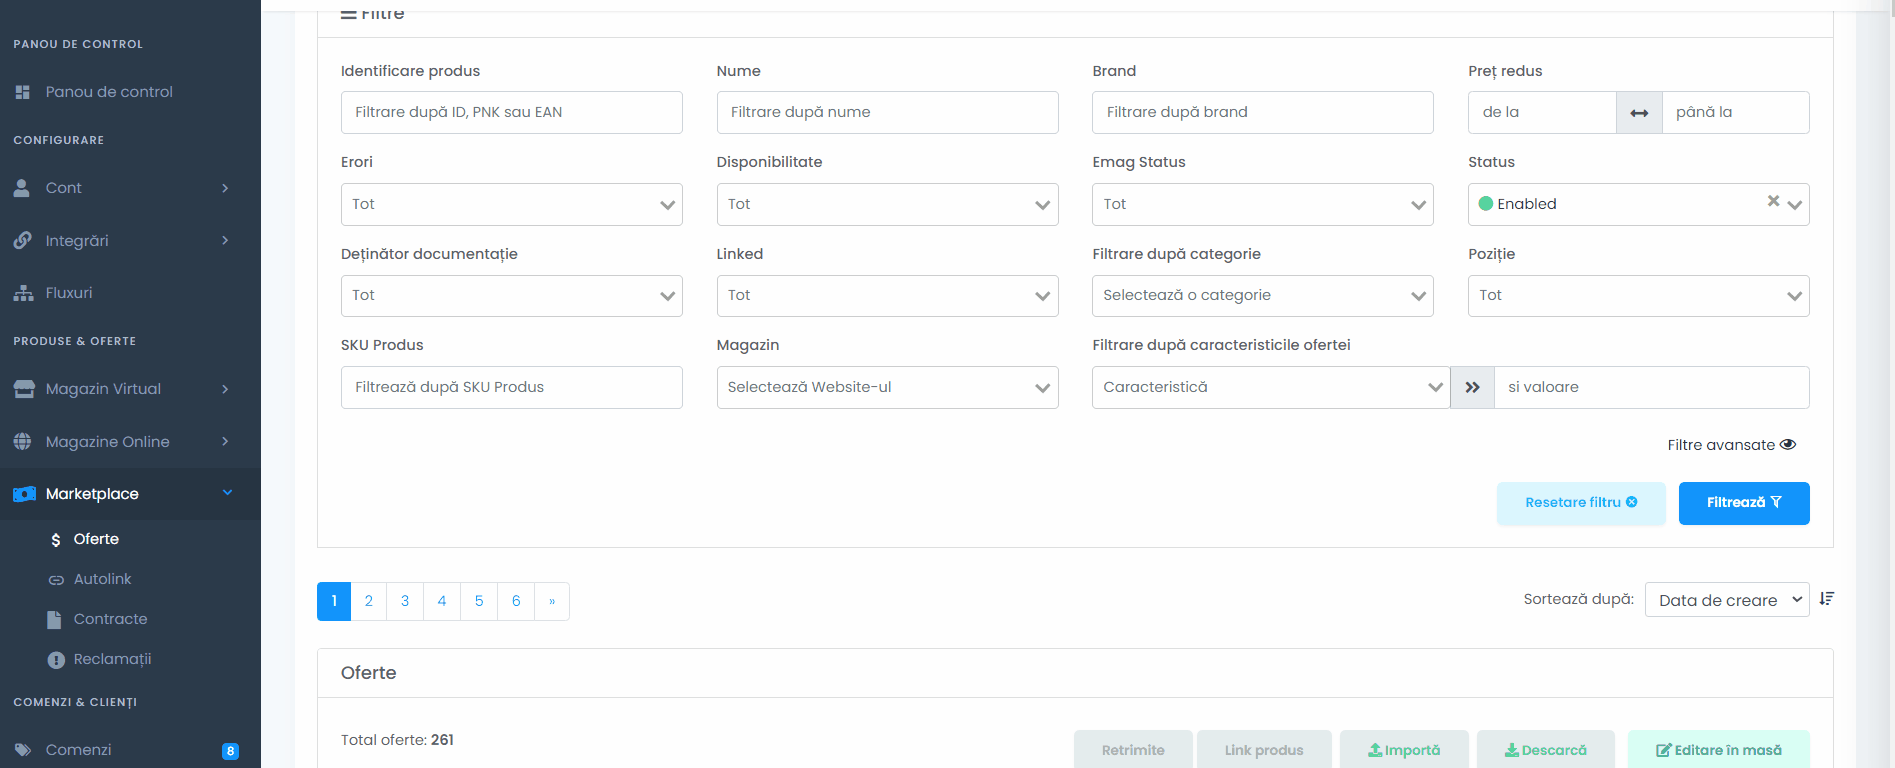Viewport: 1895px width, 768px height.
Task: Collapse the Filtre panel header icon
Action: (x=349, y=14)
